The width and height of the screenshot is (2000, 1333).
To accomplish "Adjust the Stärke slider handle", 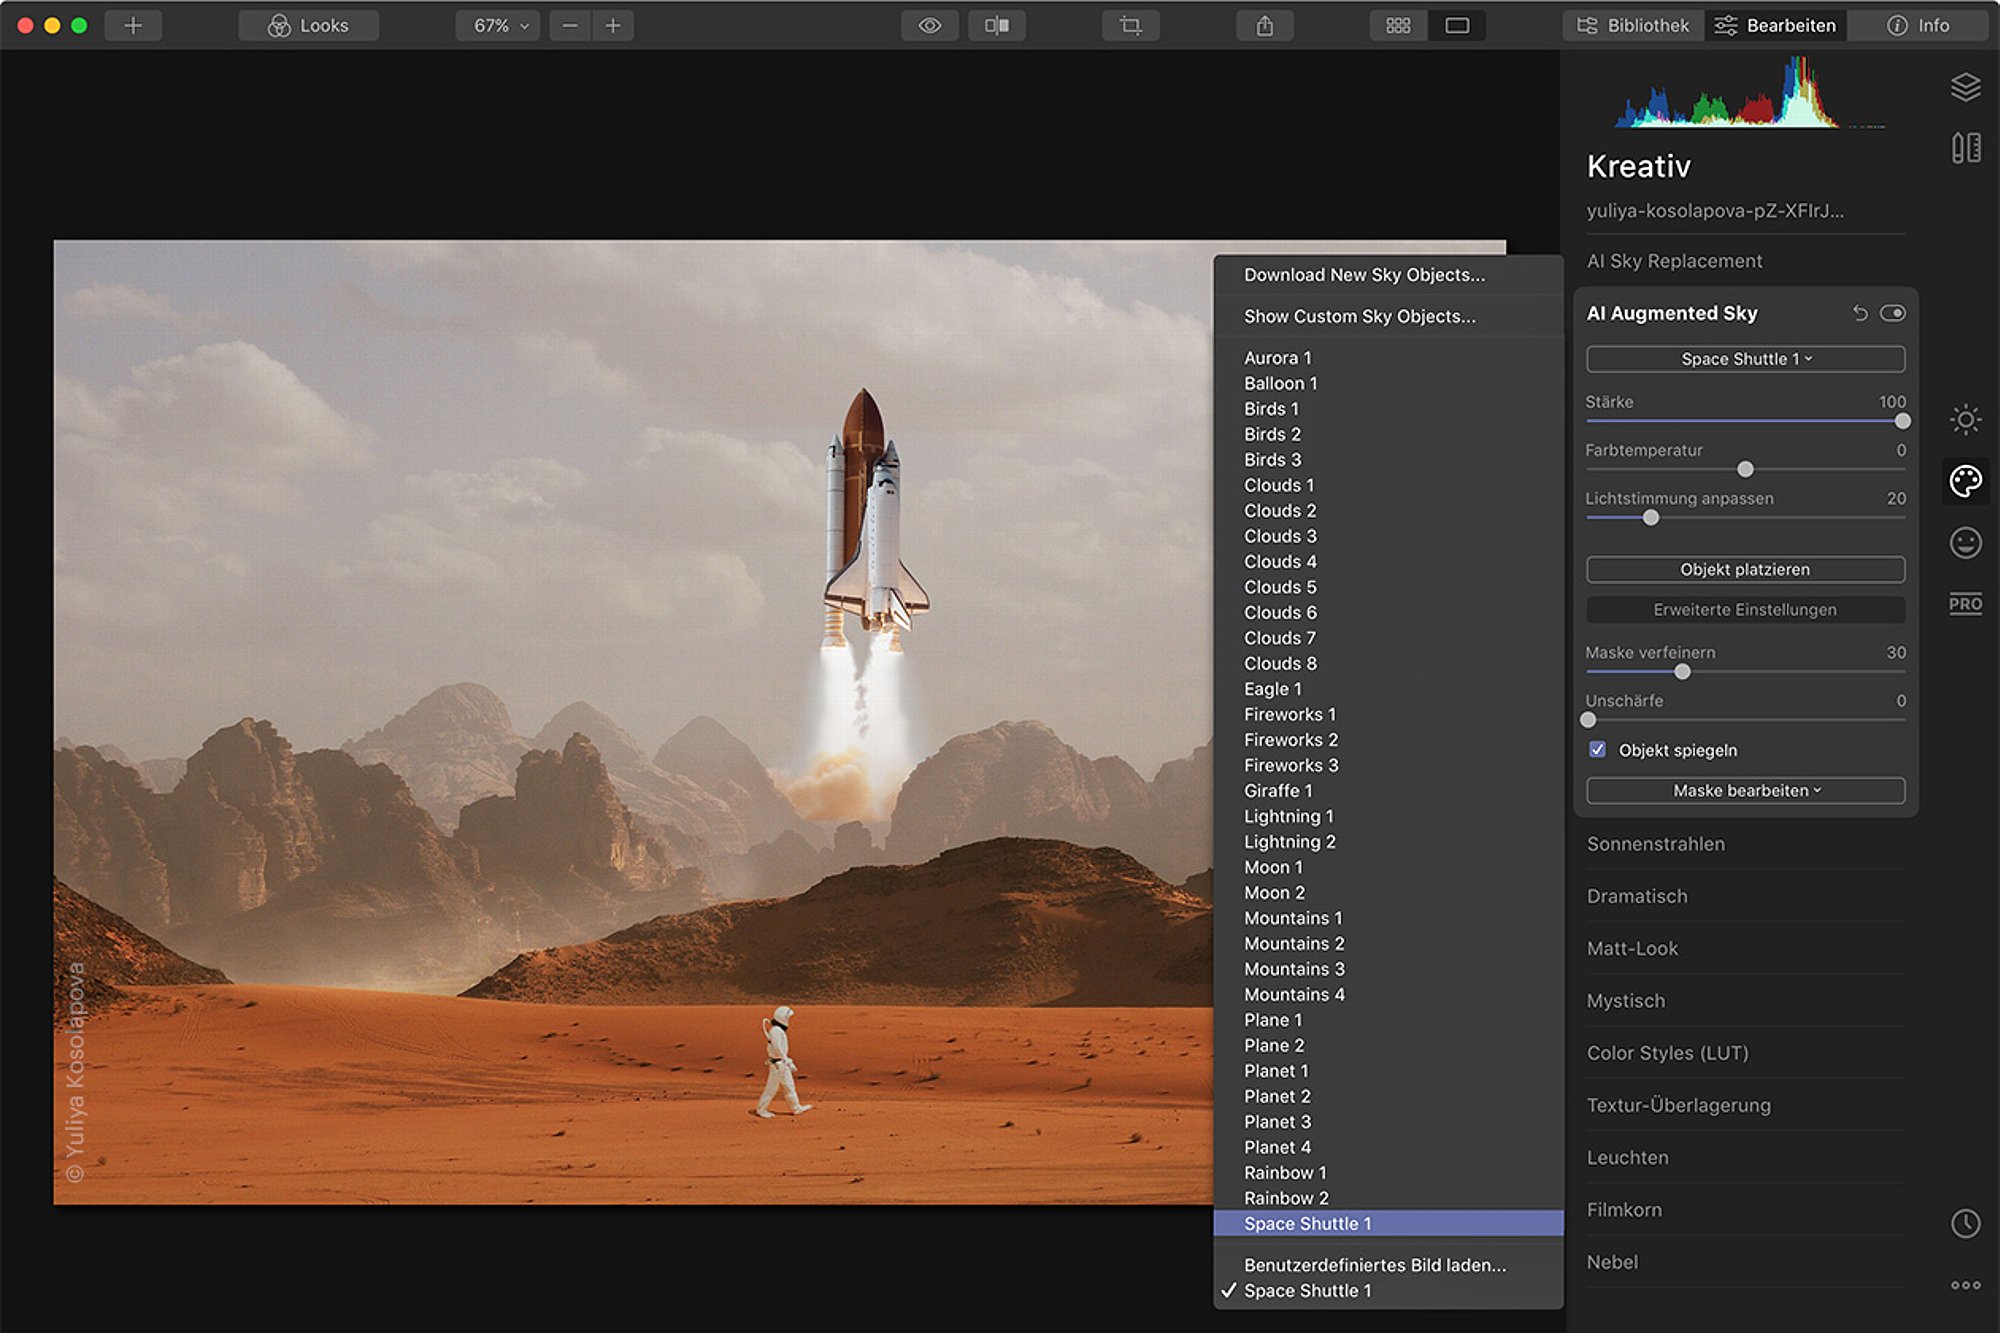I will (x=1902, y=421).
